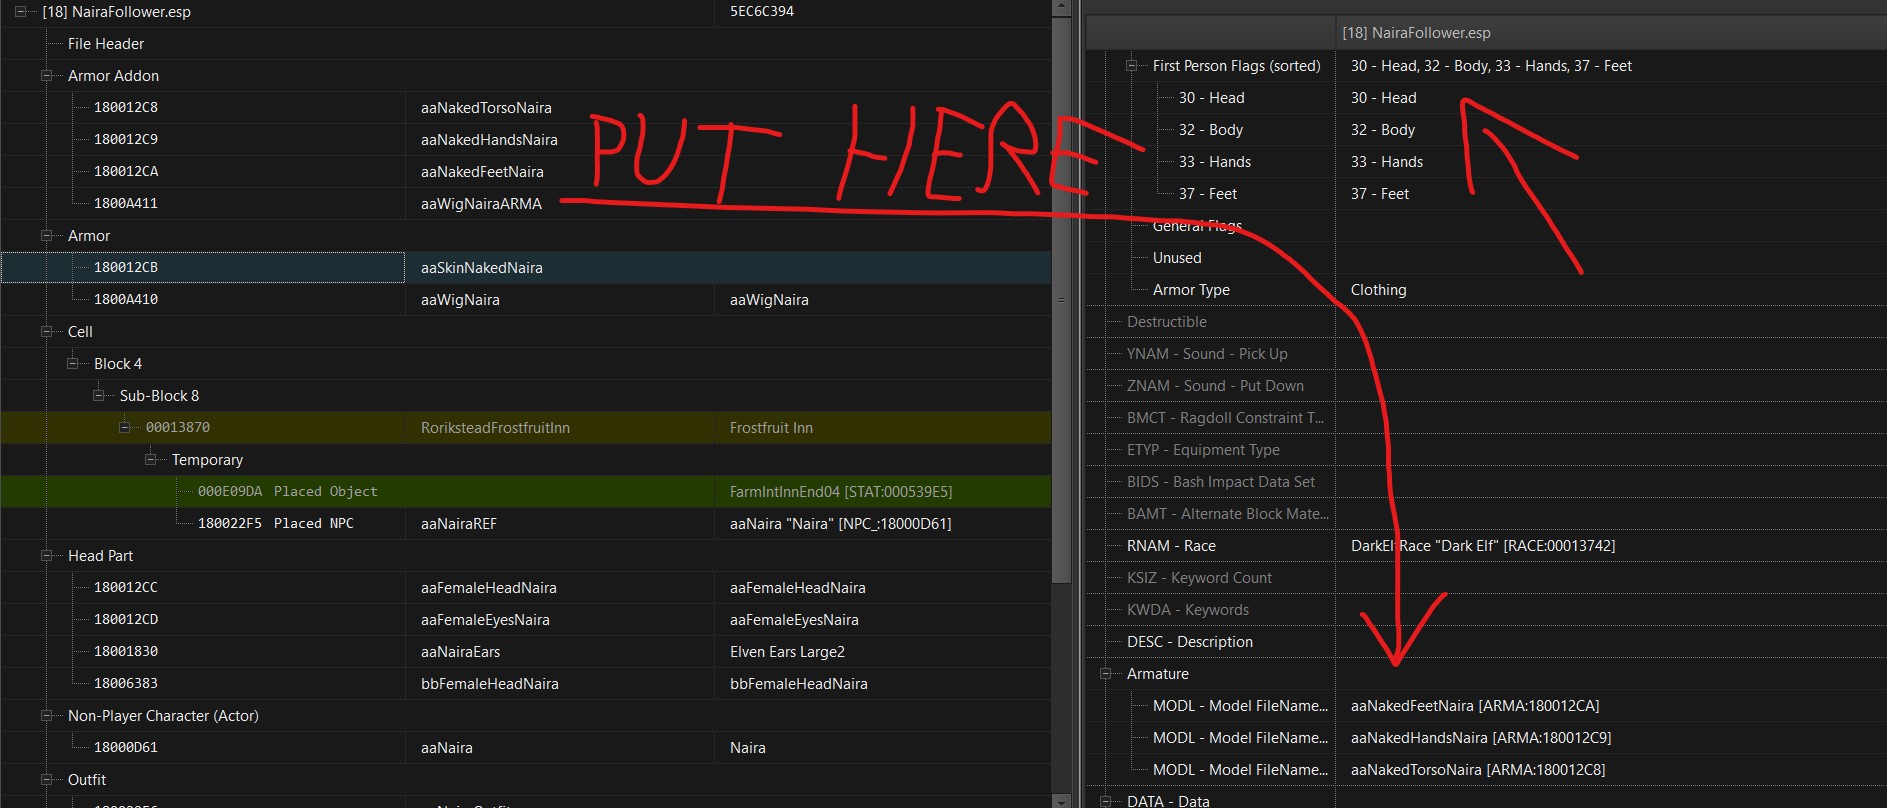This screenshot has height=808, width=1887.
Task: Select the BIDS - Bash Impact Data Set row
Action: click(1221, 482)
